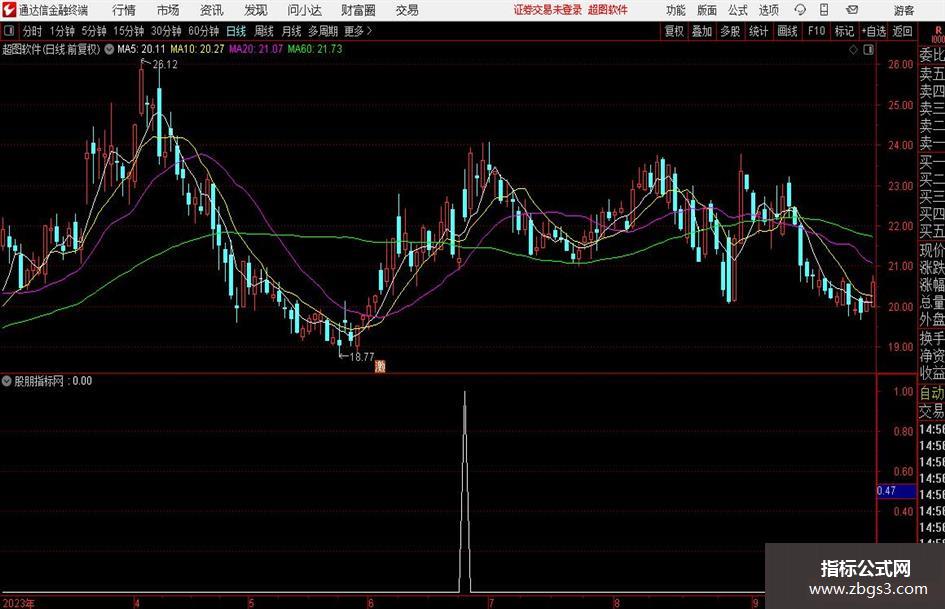Viewport: 945px width, 609px height.
Task: Click the MA20: 21.07 value
Action: coord(256,49)
